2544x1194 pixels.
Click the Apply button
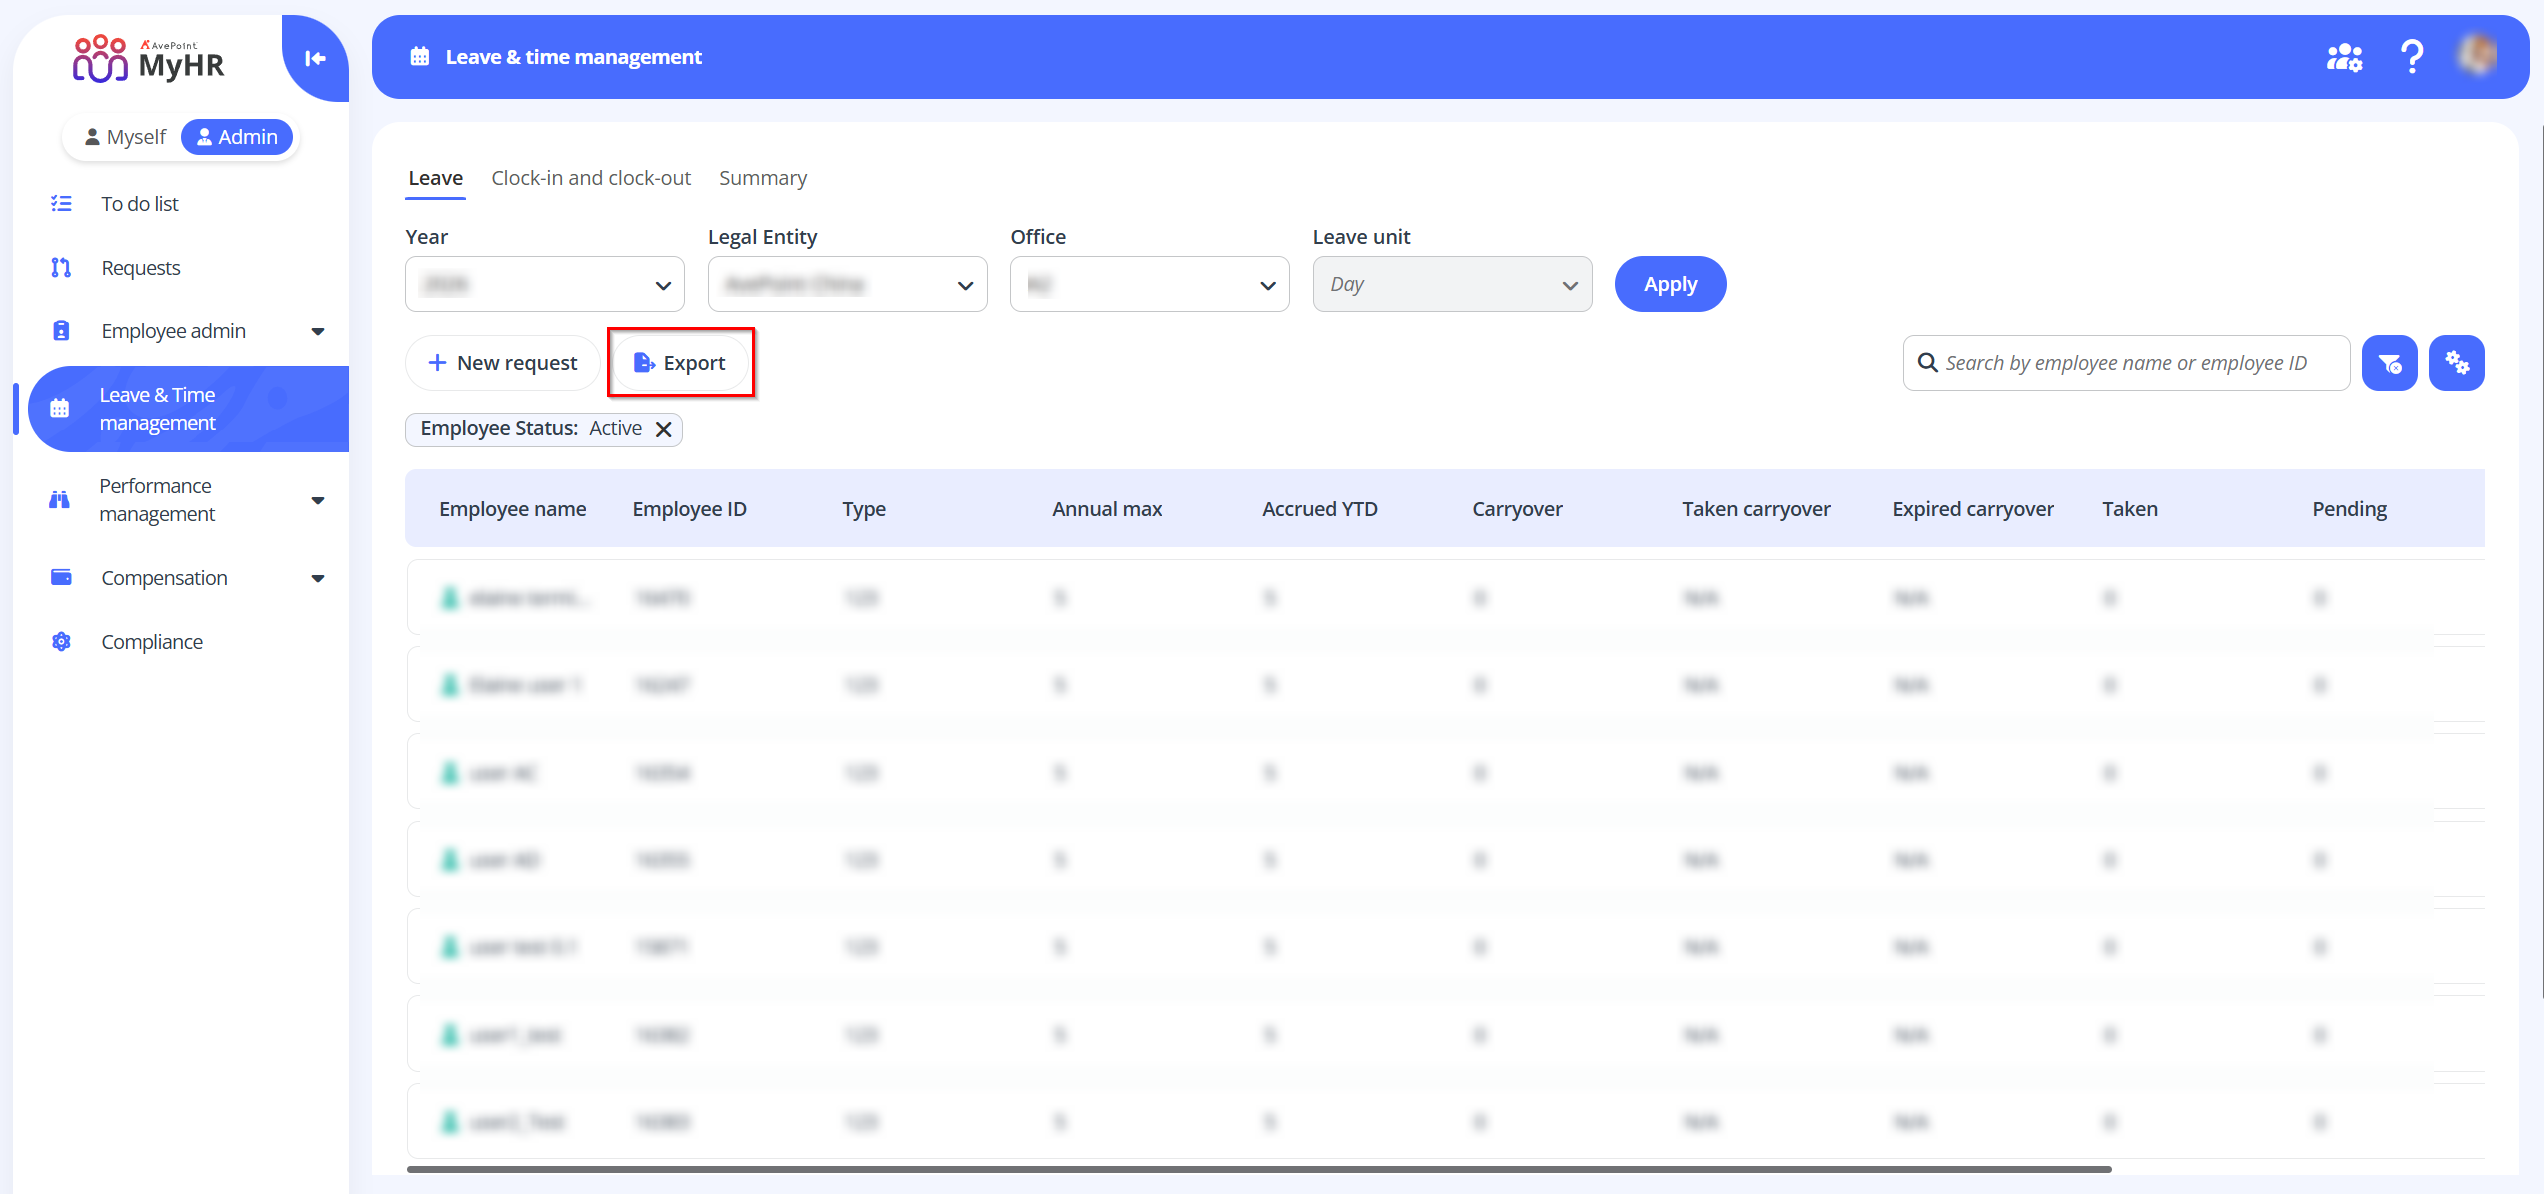pyautogui.click(x=1669, y=285)
